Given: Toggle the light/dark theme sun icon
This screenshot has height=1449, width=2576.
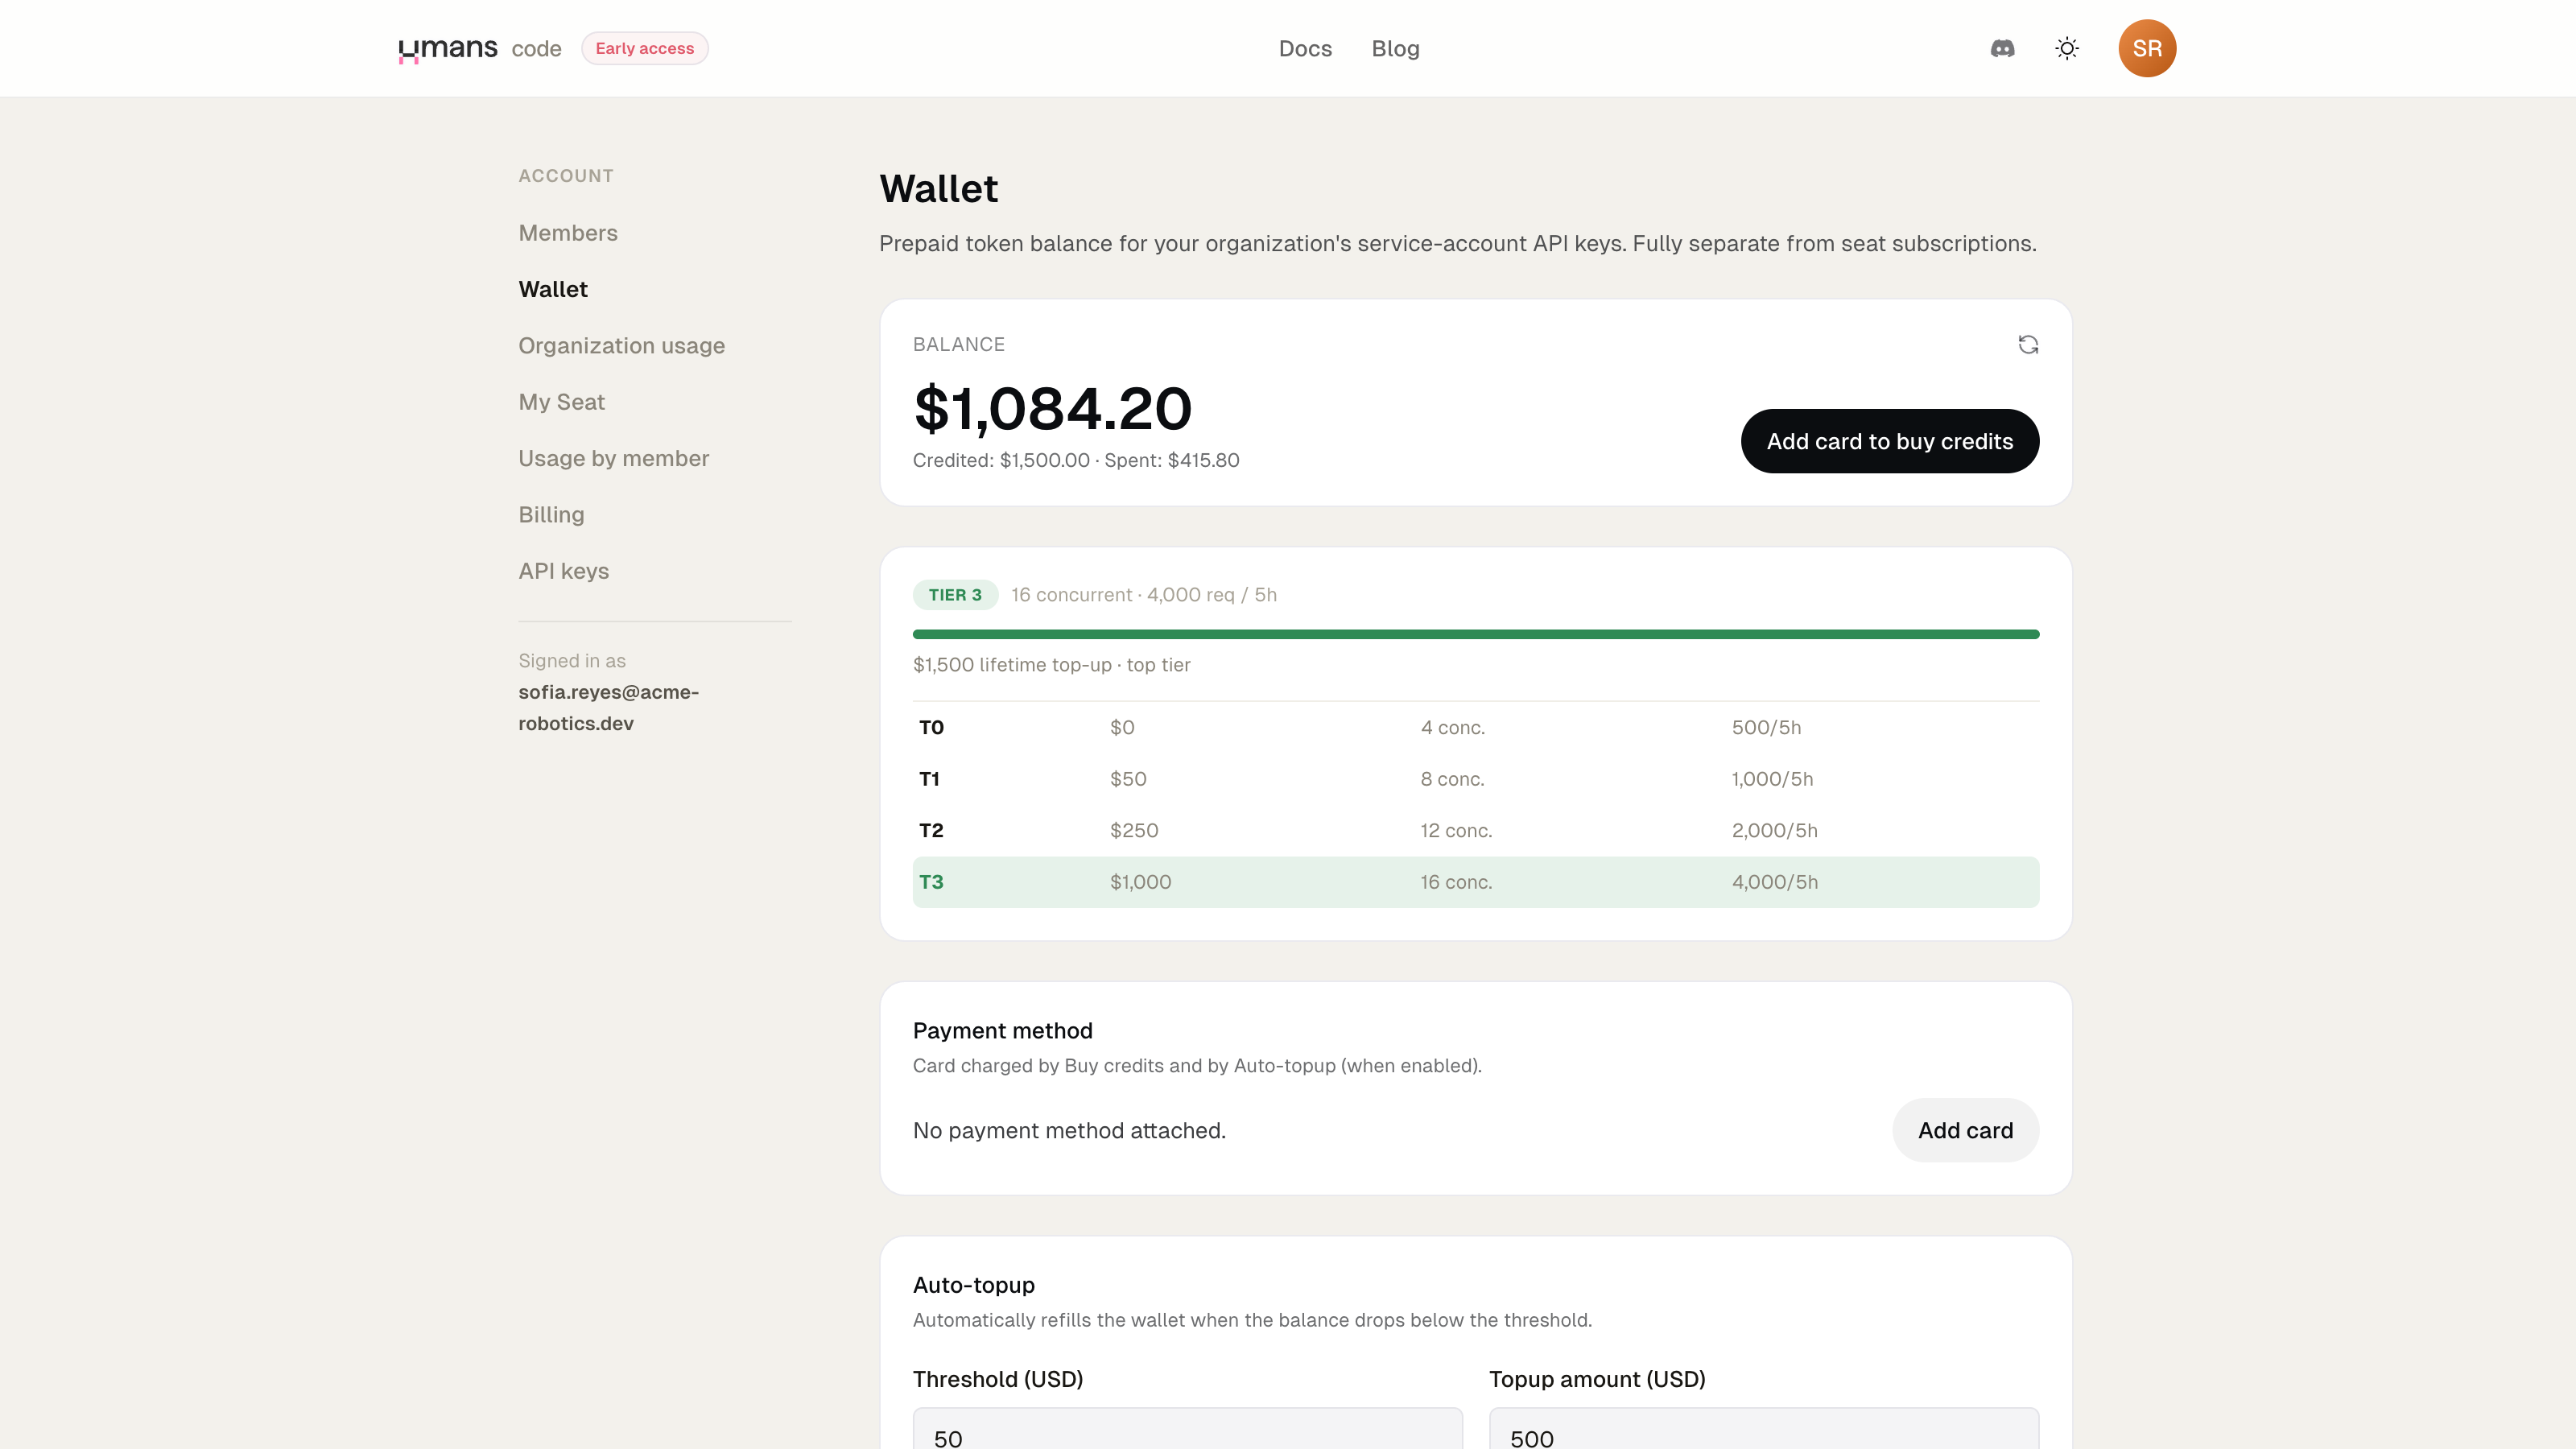Looking at the screenshot, I should click(2067, 48).
